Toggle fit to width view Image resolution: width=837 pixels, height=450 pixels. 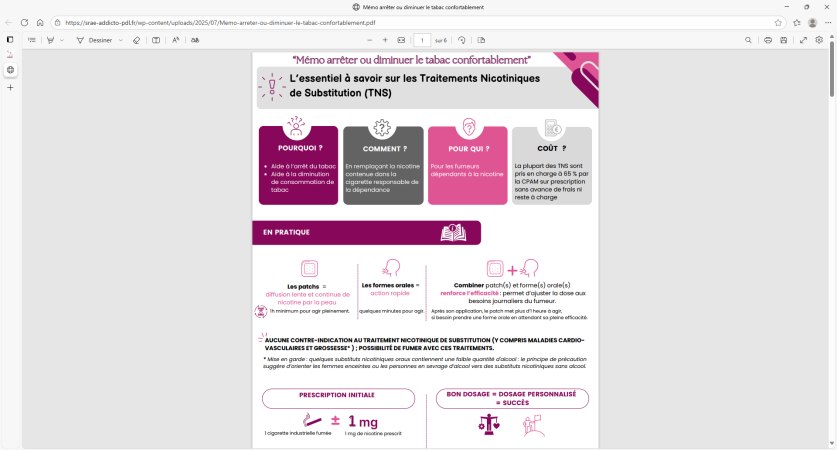[x=401, y=40]
